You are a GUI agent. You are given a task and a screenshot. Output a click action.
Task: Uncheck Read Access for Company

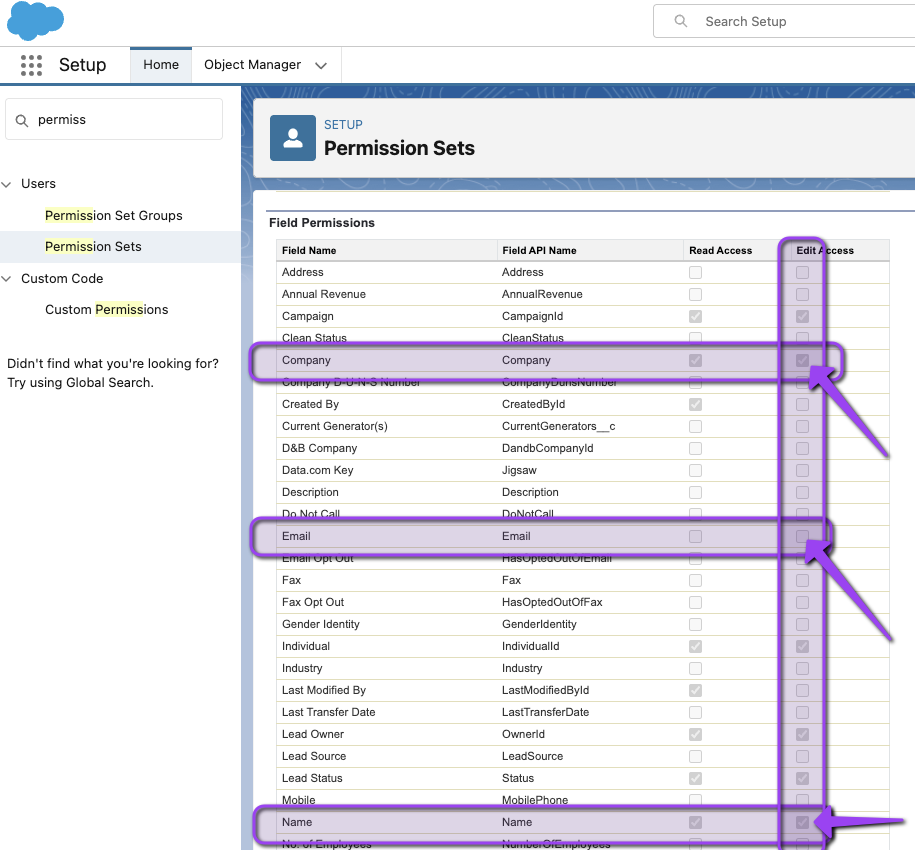point(695,361)
